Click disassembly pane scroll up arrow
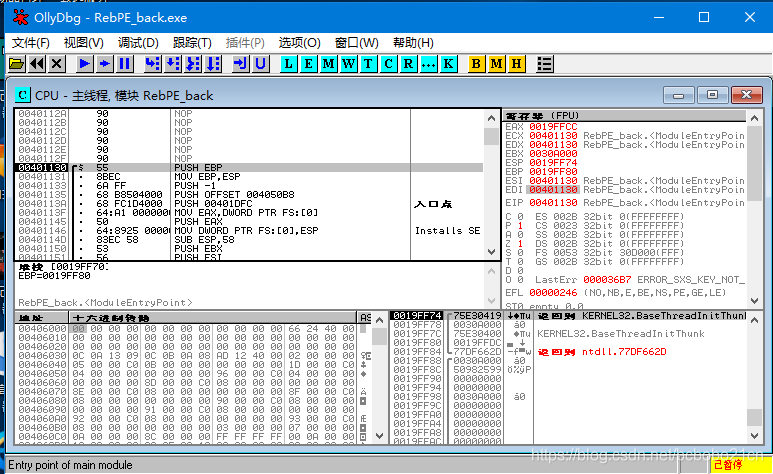 click(x=491, y=118)
